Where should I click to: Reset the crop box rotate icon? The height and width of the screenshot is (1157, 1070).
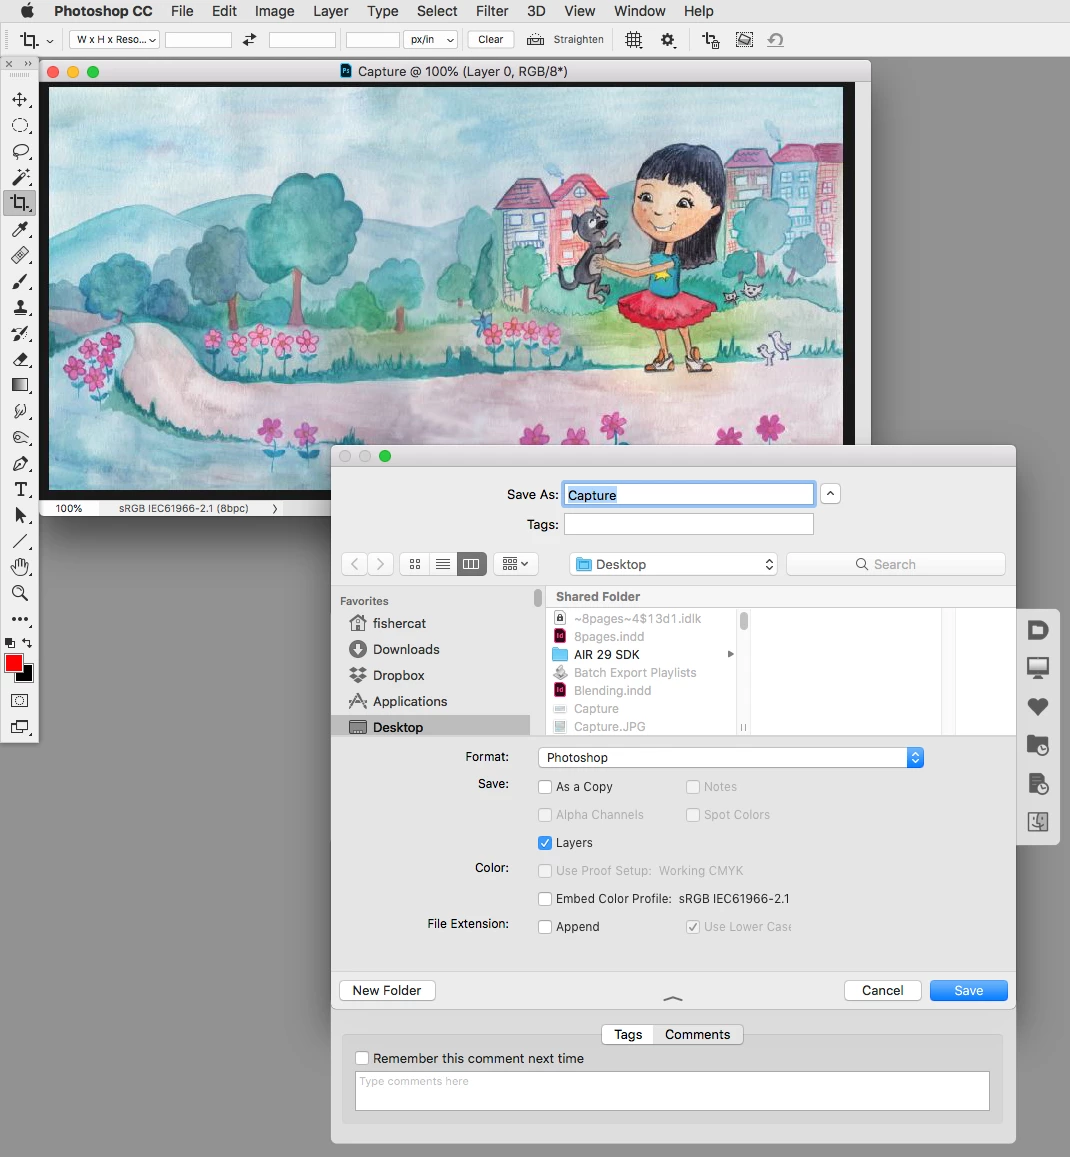coord(775,40)
